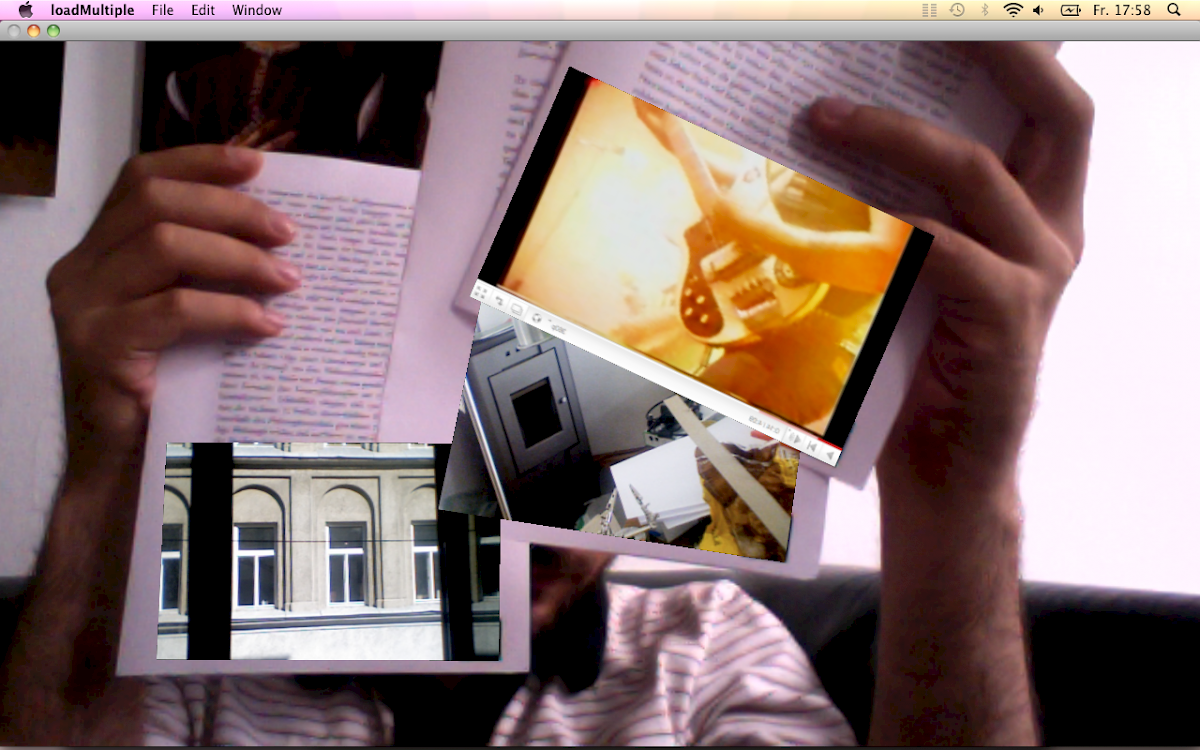
Task: Open the Time Machine menu icon
Action: point(957,10)
